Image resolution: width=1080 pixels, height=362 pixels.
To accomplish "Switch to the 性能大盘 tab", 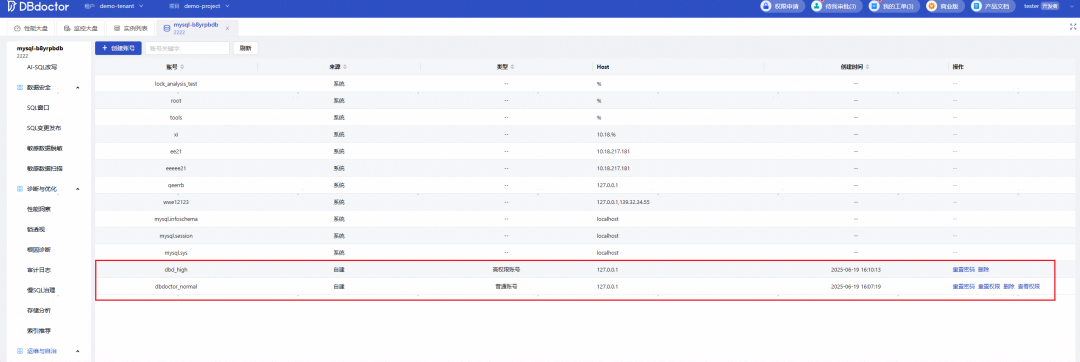I will coord(30,28).
